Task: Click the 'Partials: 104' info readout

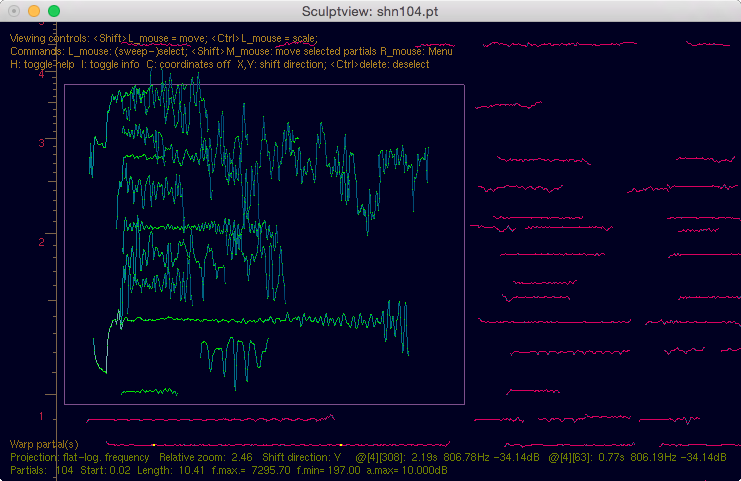Action: (x=42, y=470)
